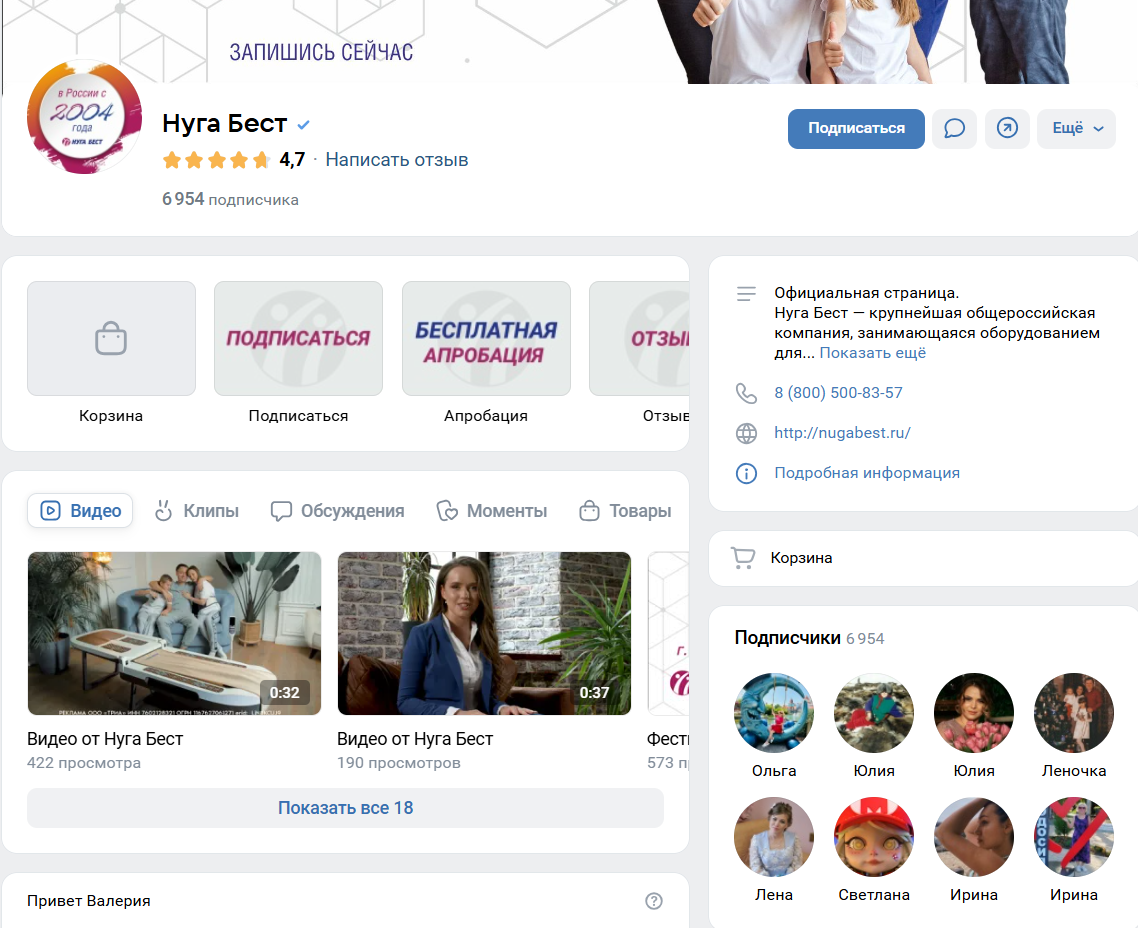Open the ПОДПИСАТЬСЯ menu tile

pyautogui.click(x=298, y=338)
